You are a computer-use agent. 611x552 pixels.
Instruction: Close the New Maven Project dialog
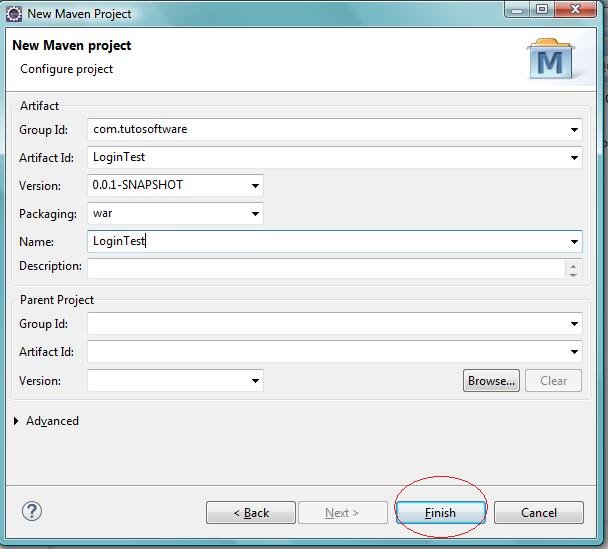click(575, 9)
